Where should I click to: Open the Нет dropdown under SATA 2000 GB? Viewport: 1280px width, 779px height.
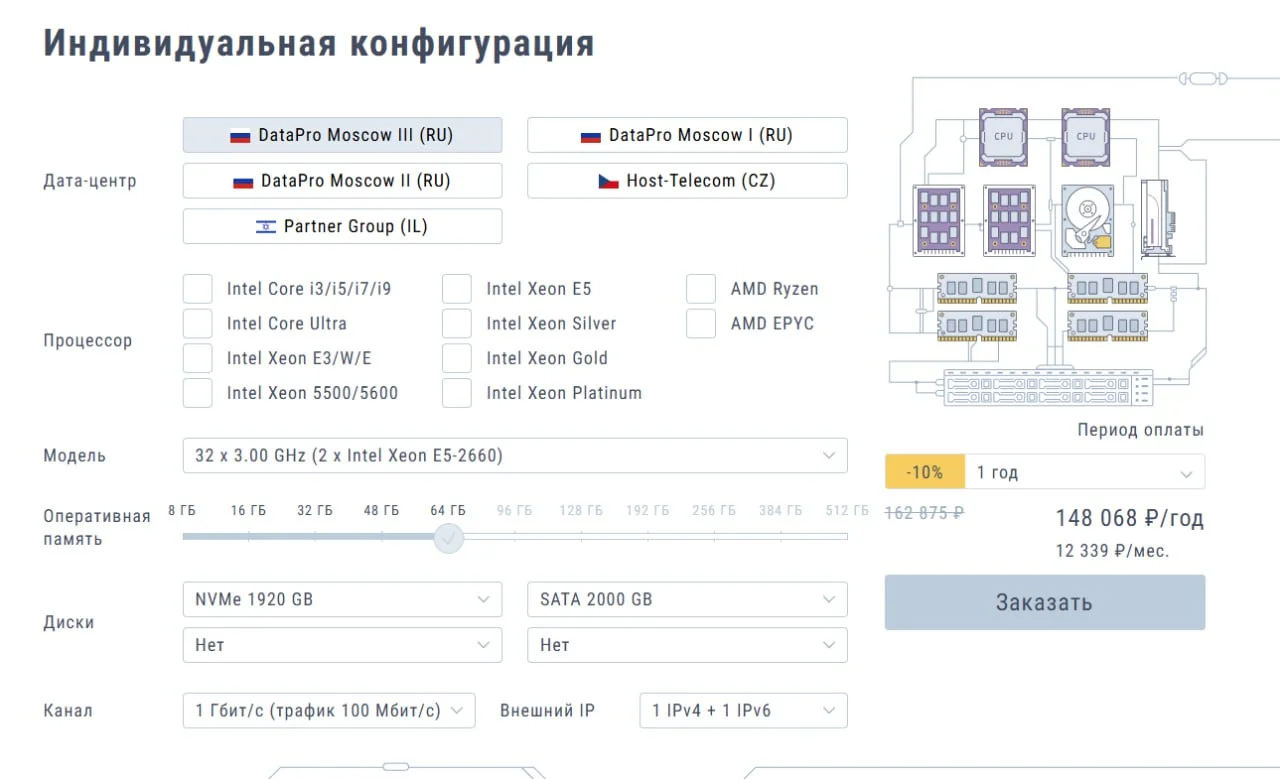click(x=687, y=645)
